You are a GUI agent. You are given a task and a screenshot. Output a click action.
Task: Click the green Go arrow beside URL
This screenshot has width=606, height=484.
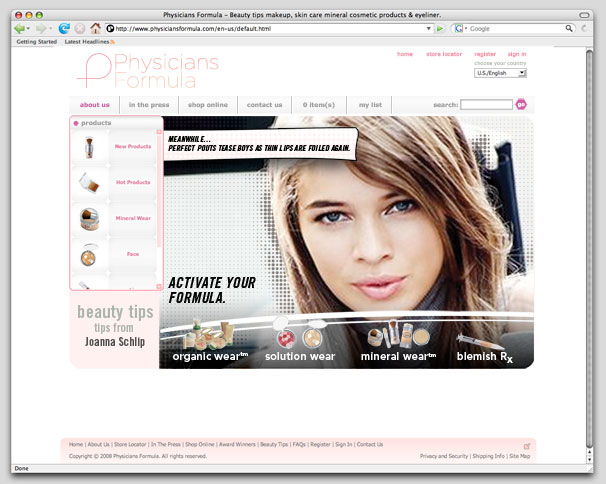tap(441, 29)
